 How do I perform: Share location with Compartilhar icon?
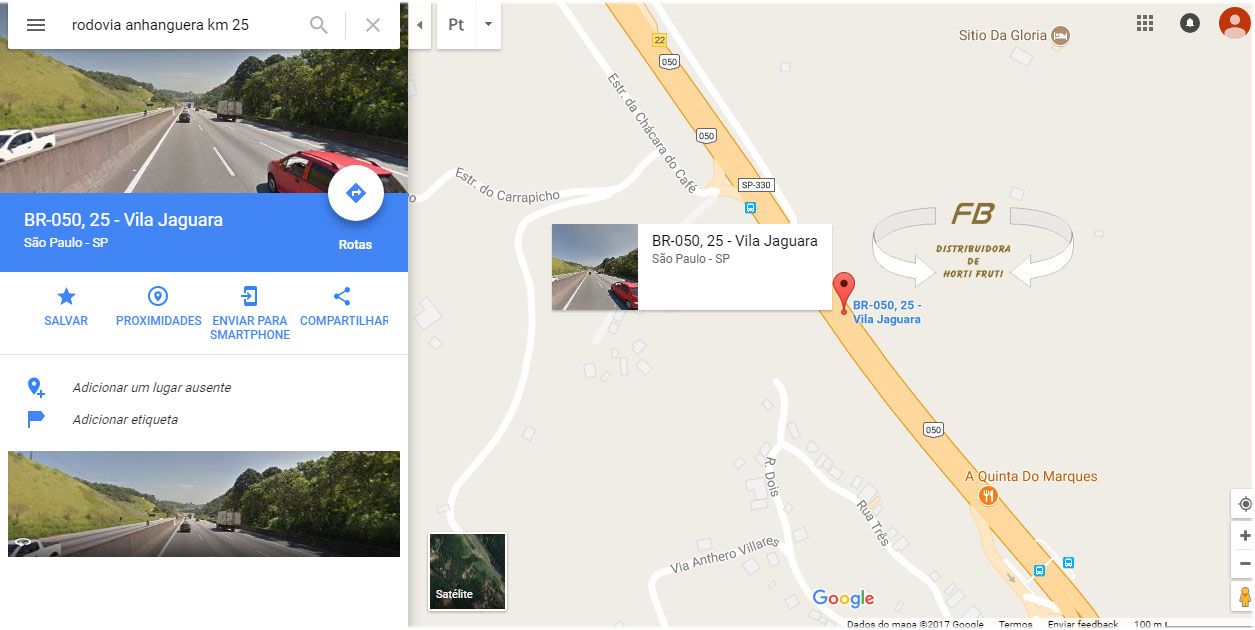(x=343, y=306)
